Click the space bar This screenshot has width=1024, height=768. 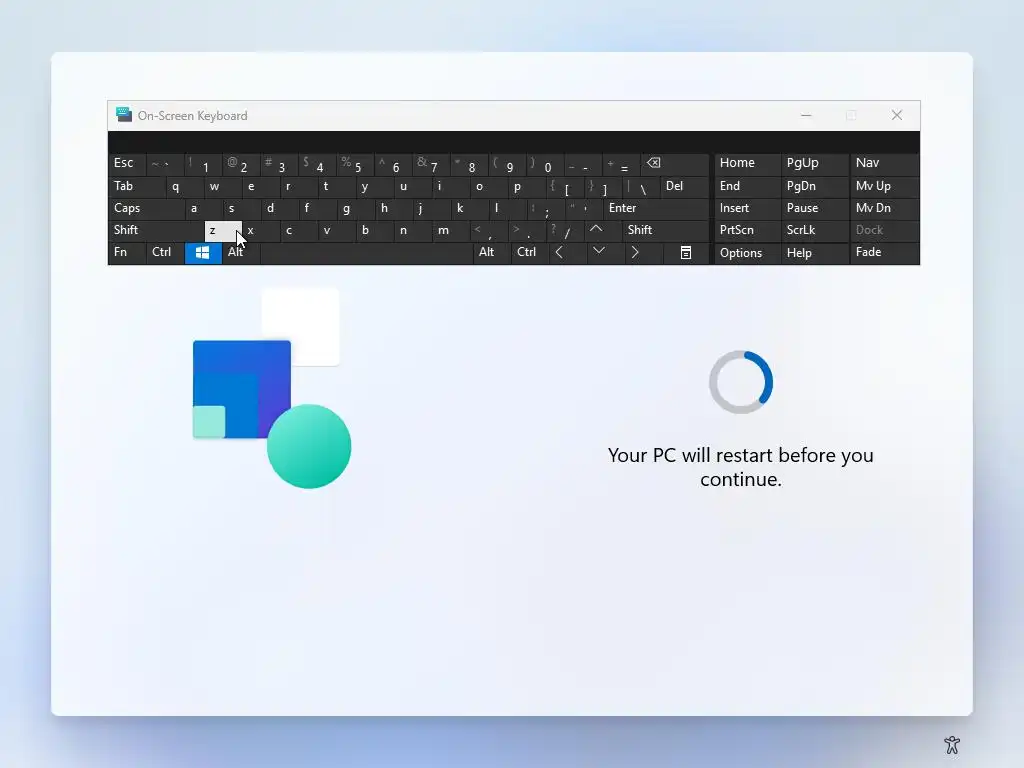pyautogui.click(x=366, y=253)
